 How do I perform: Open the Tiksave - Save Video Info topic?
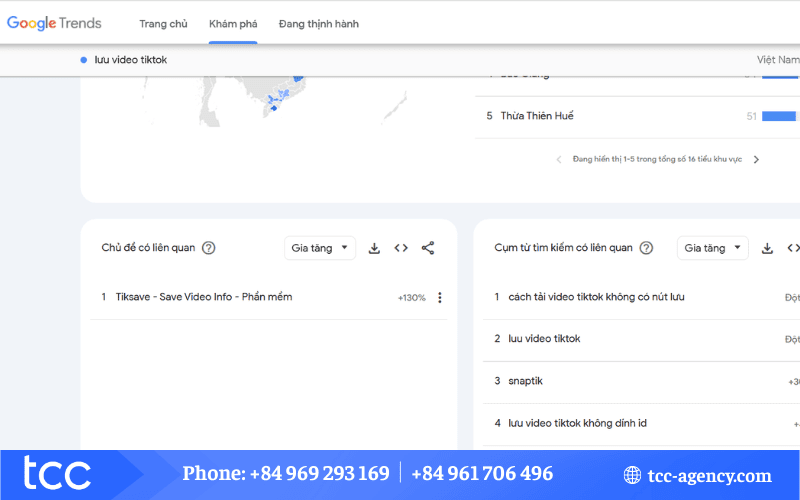[x=204, y=297]
